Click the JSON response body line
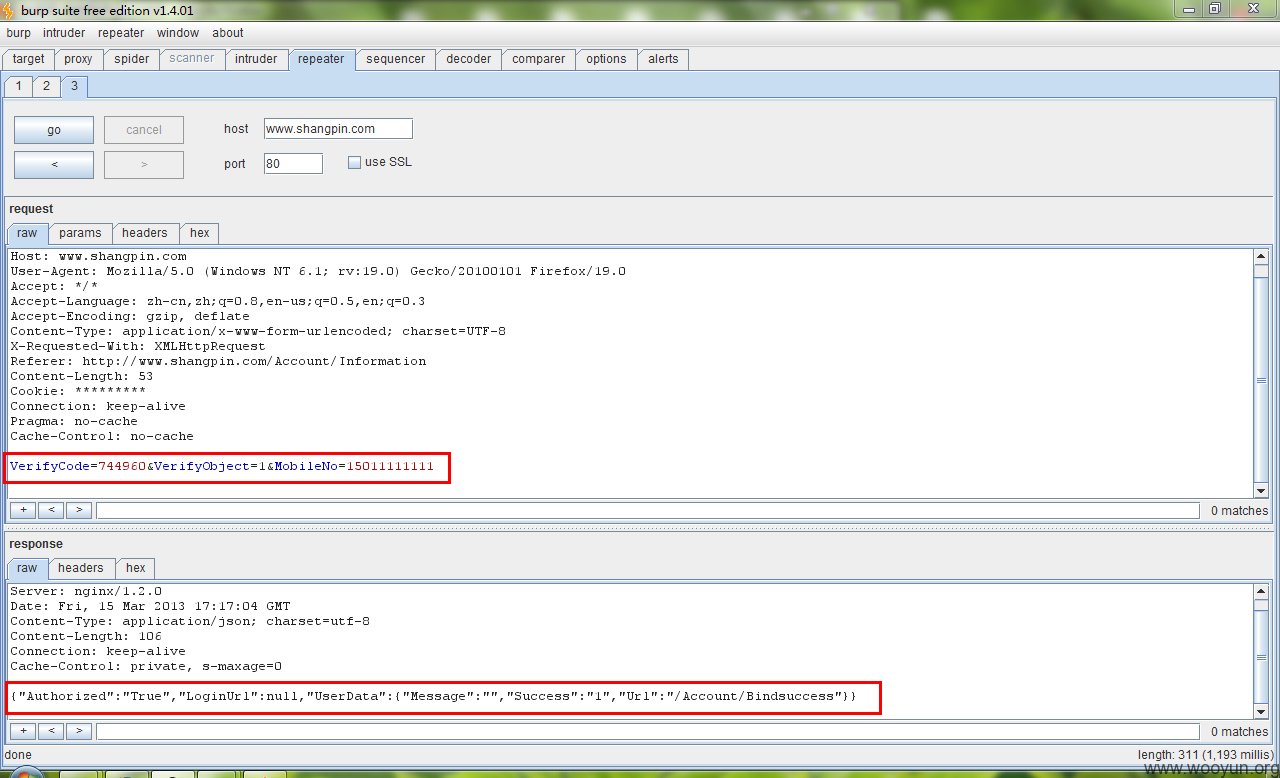The height and width of the screenshot is (778, 1280). pyautogui.click(x=433, y=696)
